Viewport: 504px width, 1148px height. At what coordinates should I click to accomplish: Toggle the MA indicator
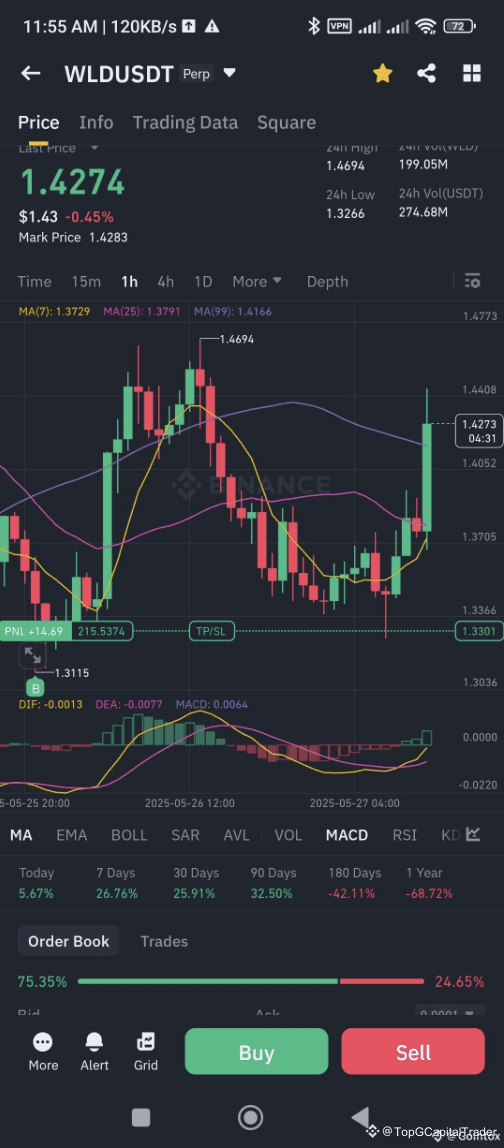click(21, 835)
